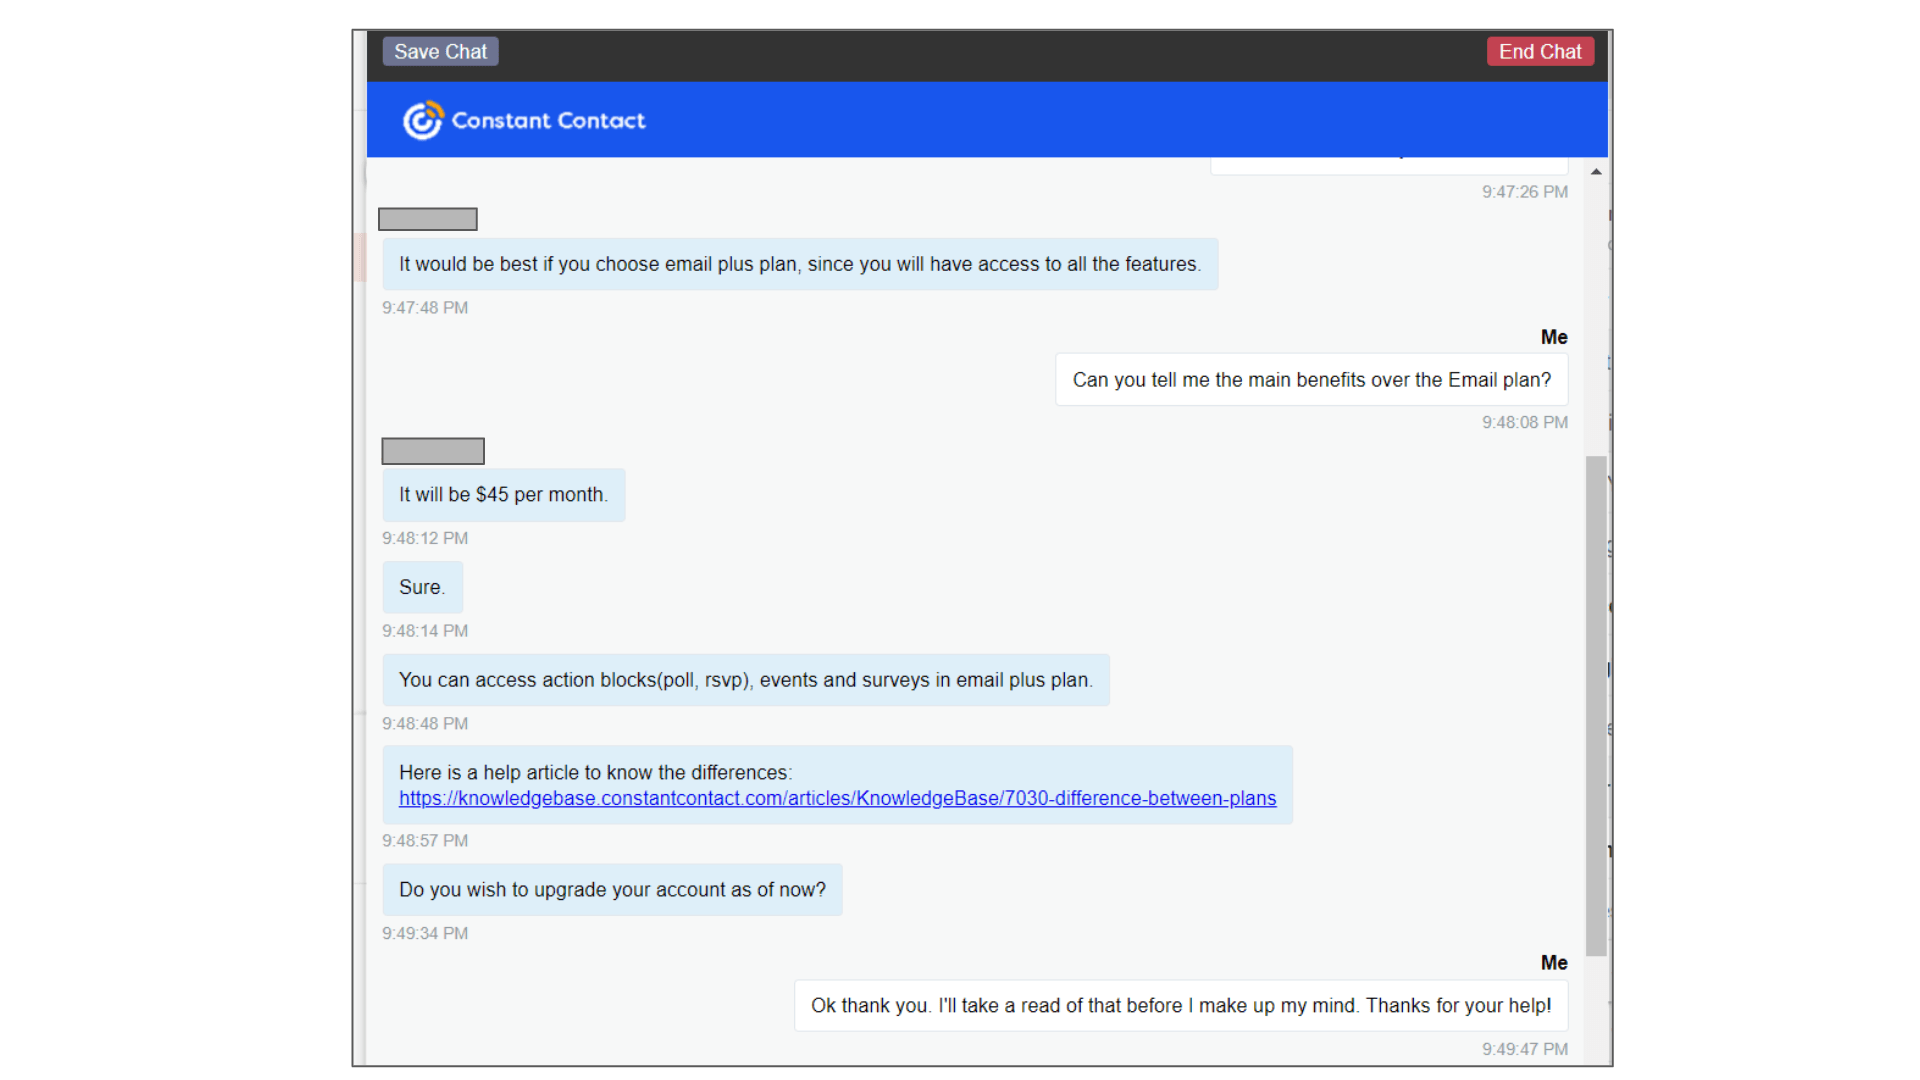This screenshot has height=1080, width=1920.
Task: Click the 9:48:14 PM timestamp
Action: point(425,631)
